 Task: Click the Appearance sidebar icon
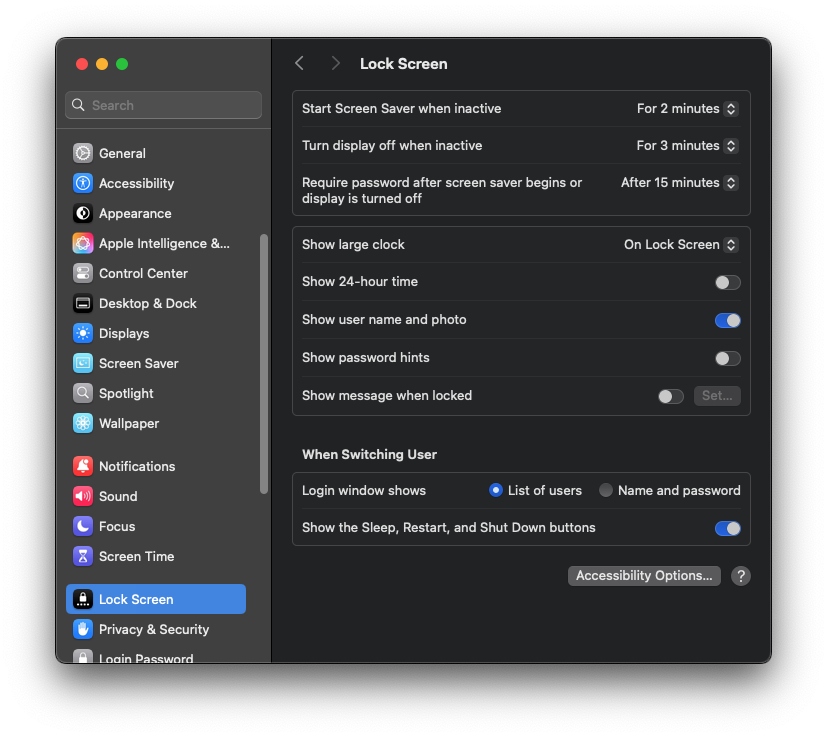tap(83, 213)
